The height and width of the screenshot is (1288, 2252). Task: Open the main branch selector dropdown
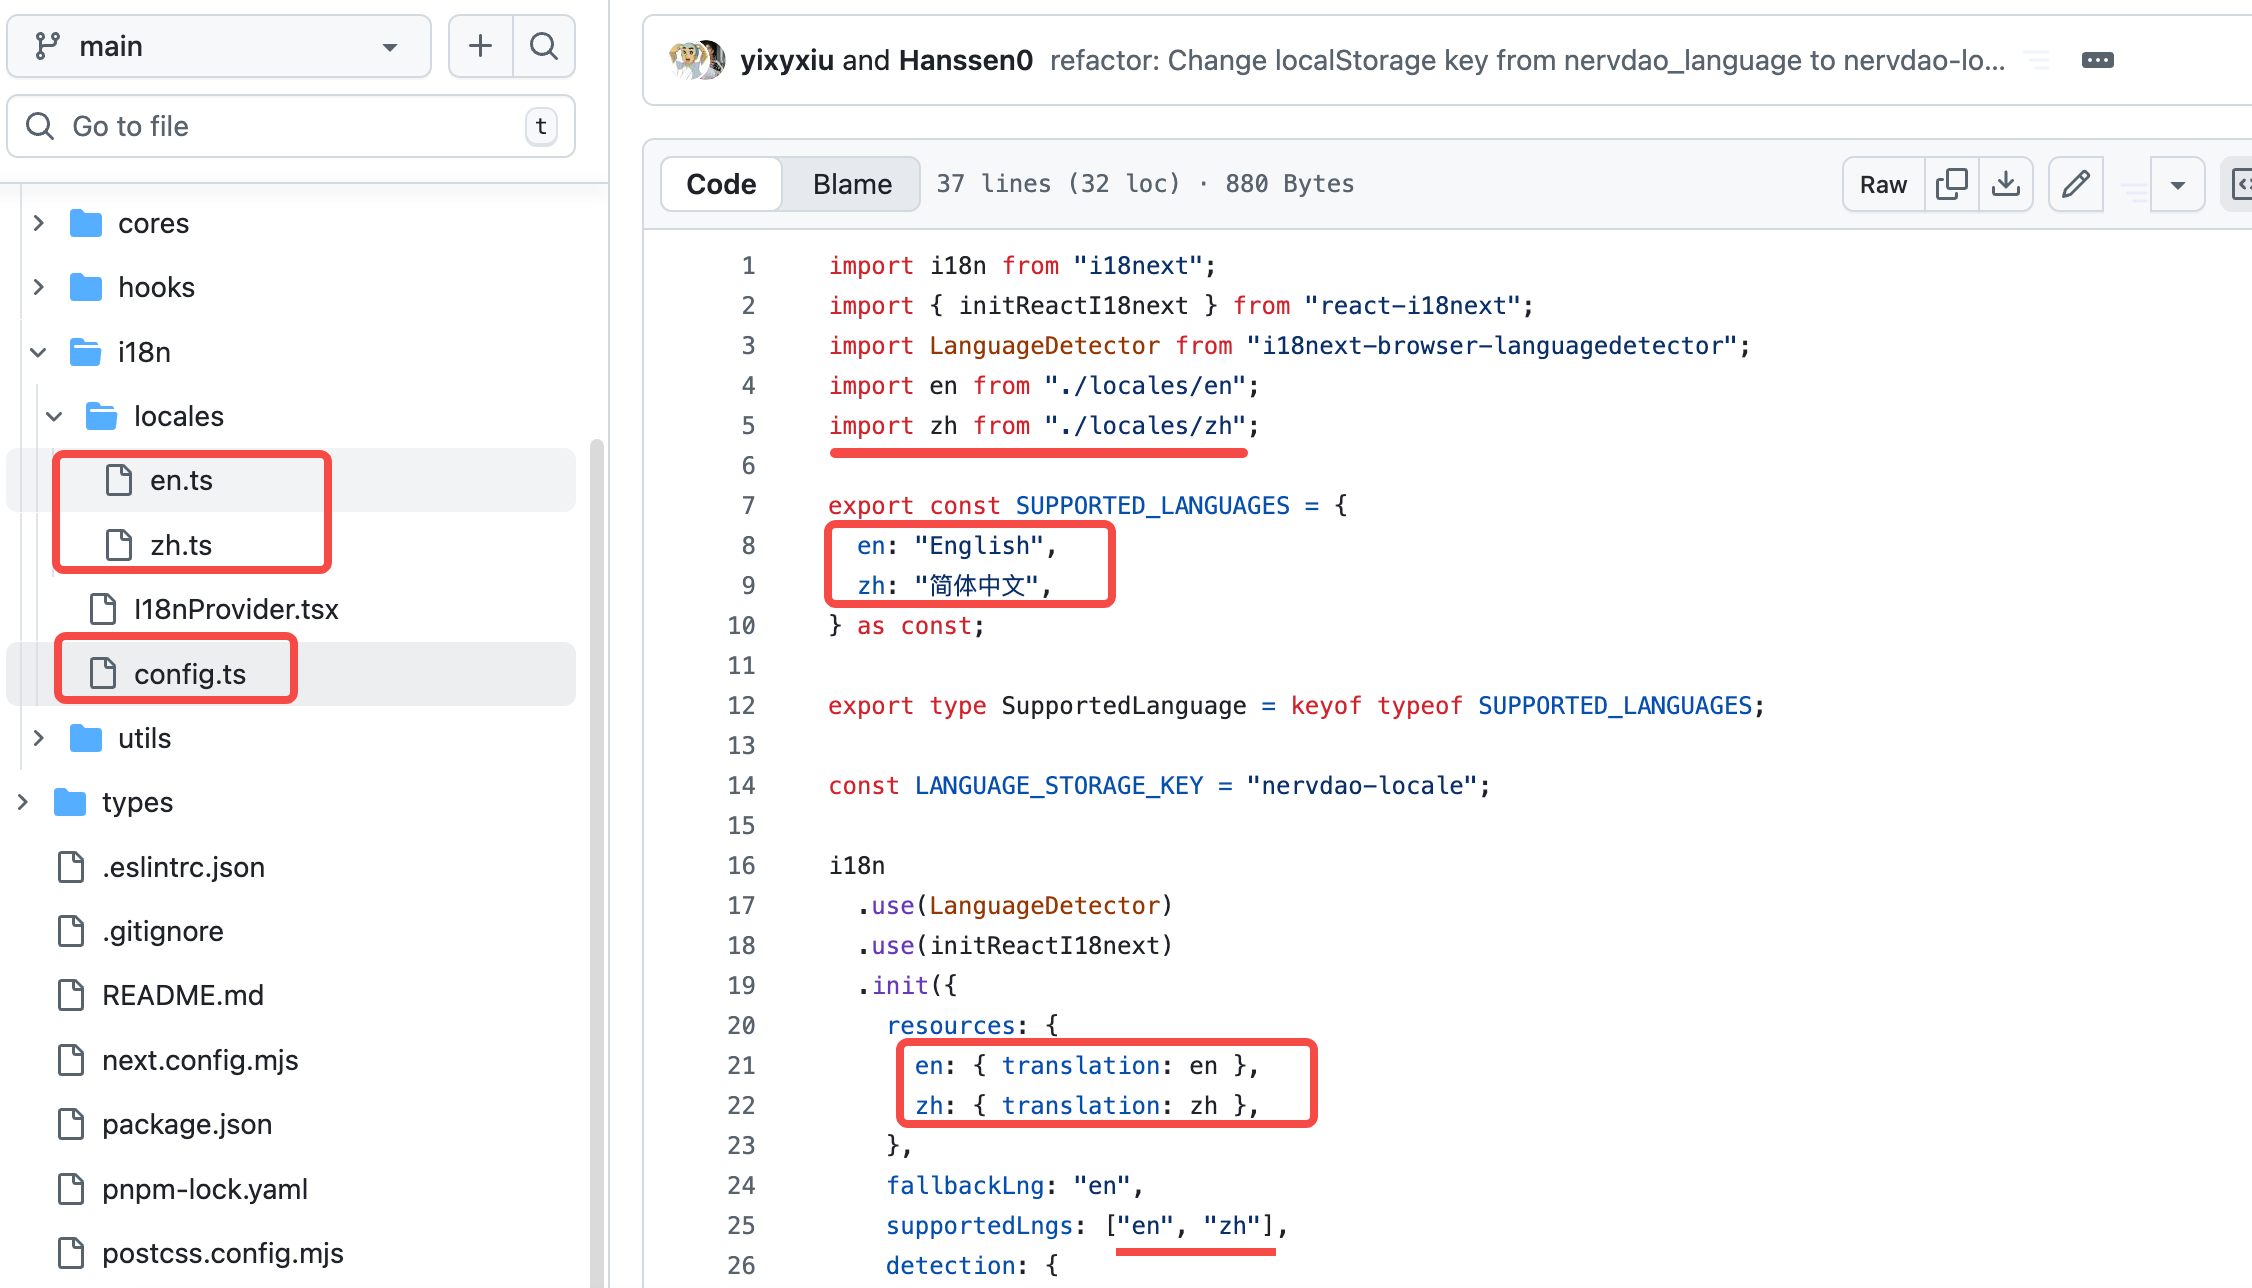219,46
